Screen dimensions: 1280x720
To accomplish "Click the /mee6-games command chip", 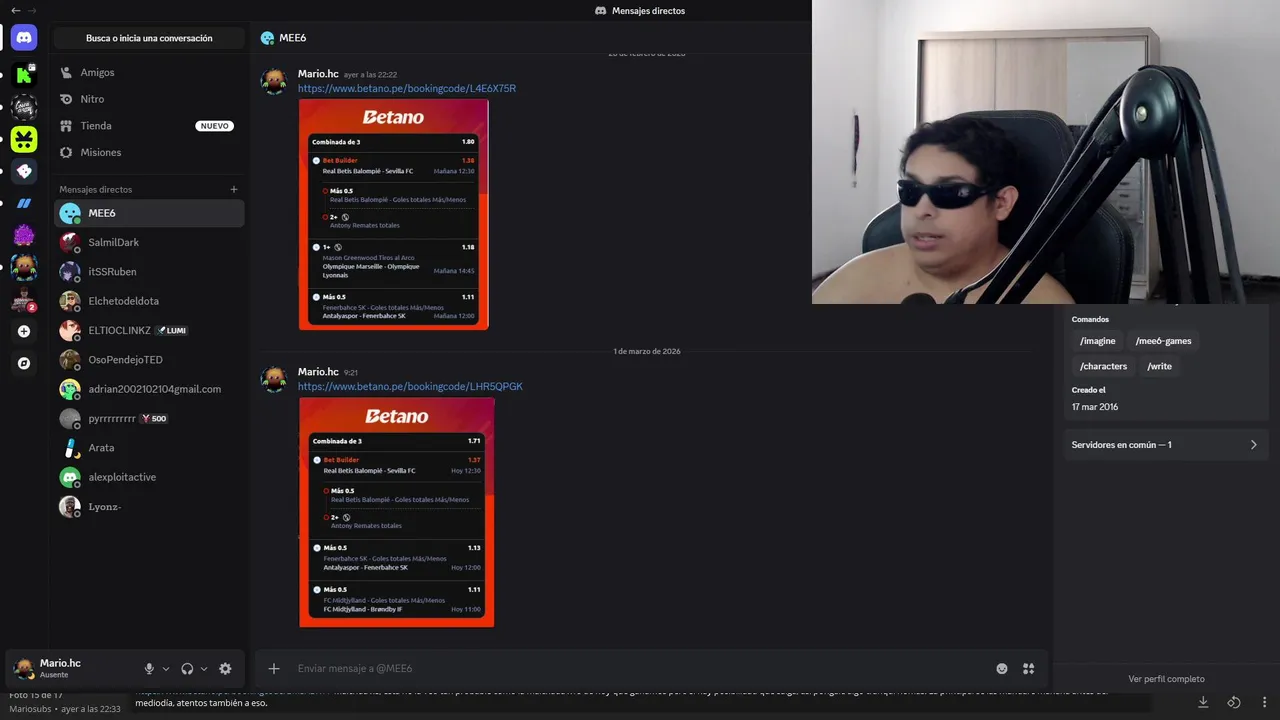I will [1163, 341].
